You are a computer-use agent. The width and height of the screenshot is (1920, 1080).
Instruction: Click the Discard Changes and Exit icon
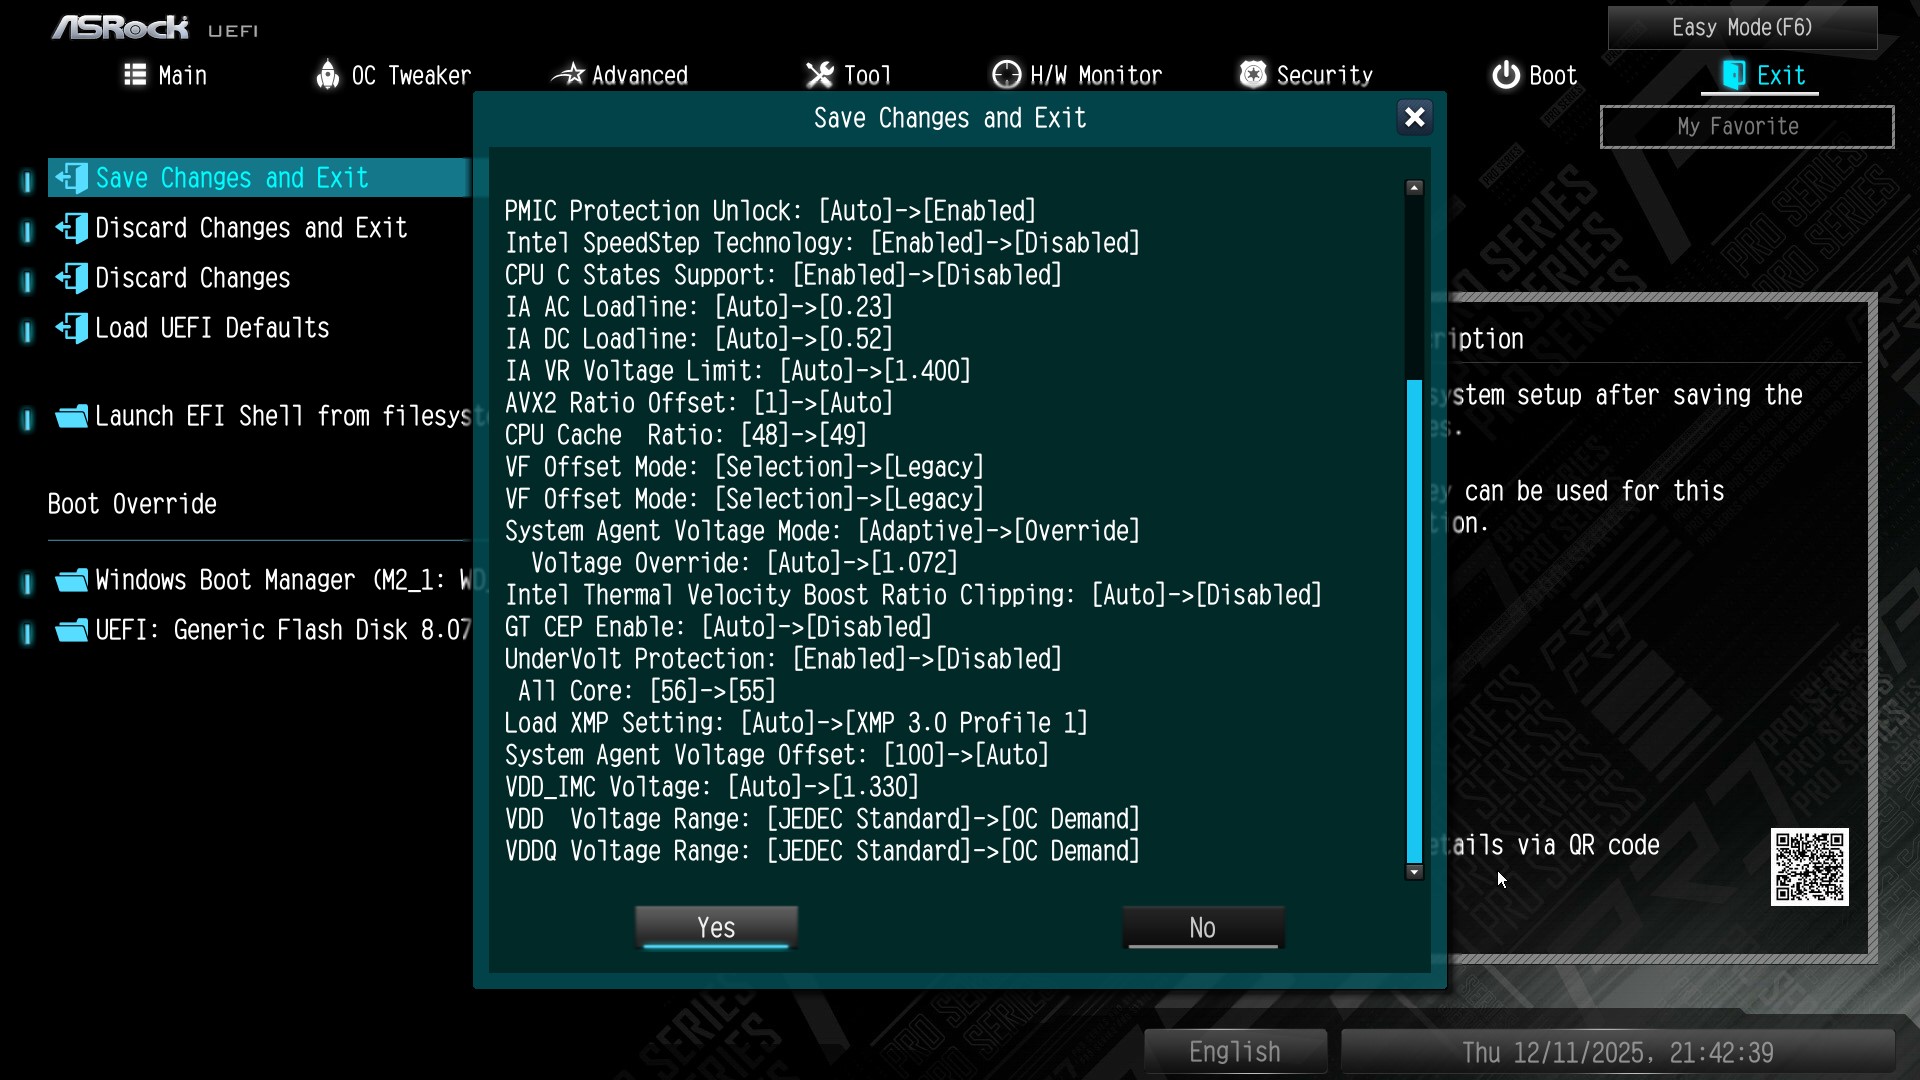pyautogui.click(x=72, y=228)
